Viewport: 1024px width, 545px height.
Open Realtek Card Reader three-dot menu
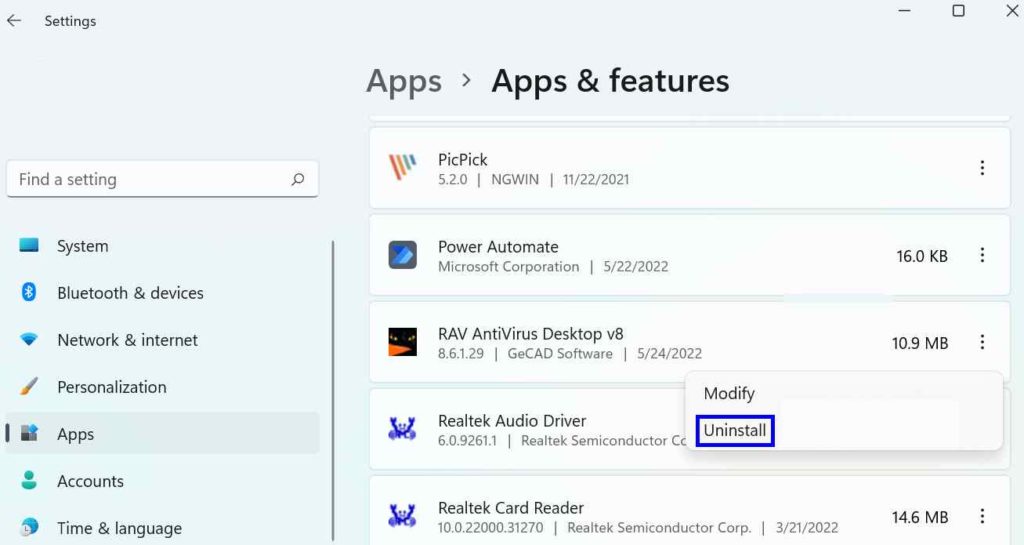coord(982,516)
